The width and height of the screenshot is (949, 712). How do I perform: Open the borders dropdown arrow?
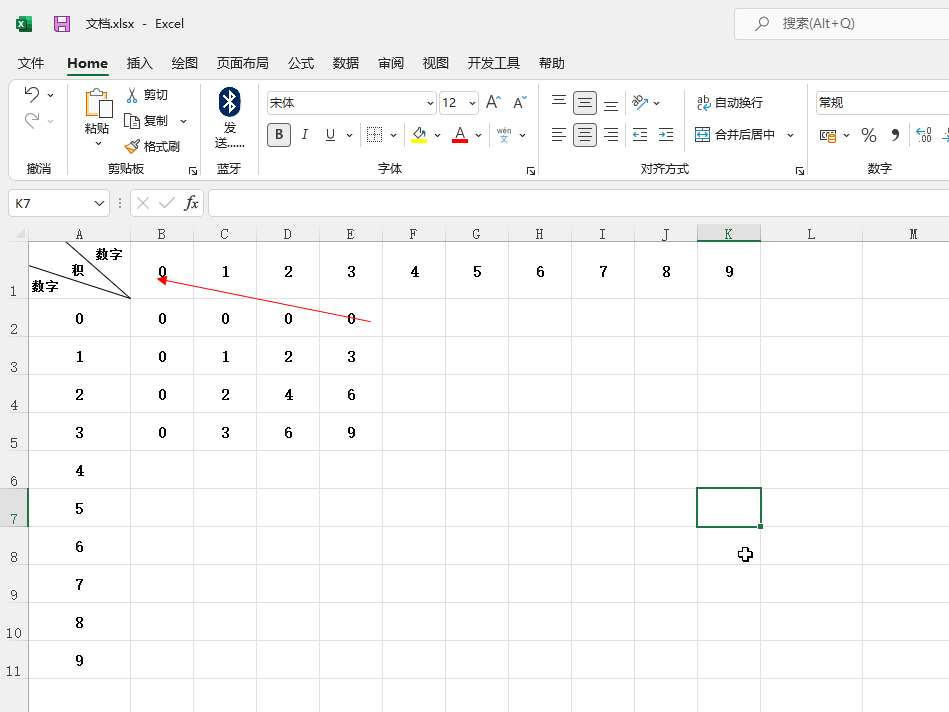(x=393, y=135)
